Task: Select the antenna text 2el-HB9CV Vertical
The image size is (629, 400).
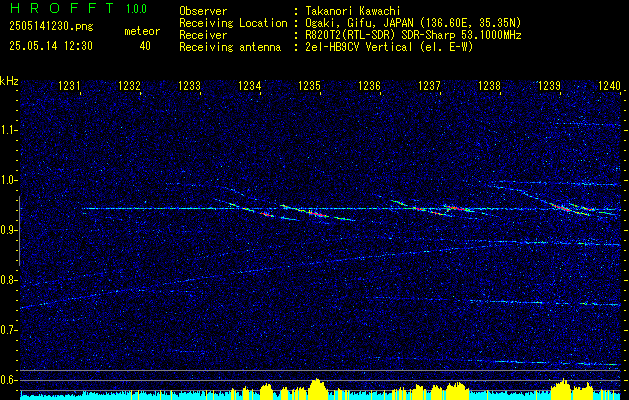Action: pos(359,47)
